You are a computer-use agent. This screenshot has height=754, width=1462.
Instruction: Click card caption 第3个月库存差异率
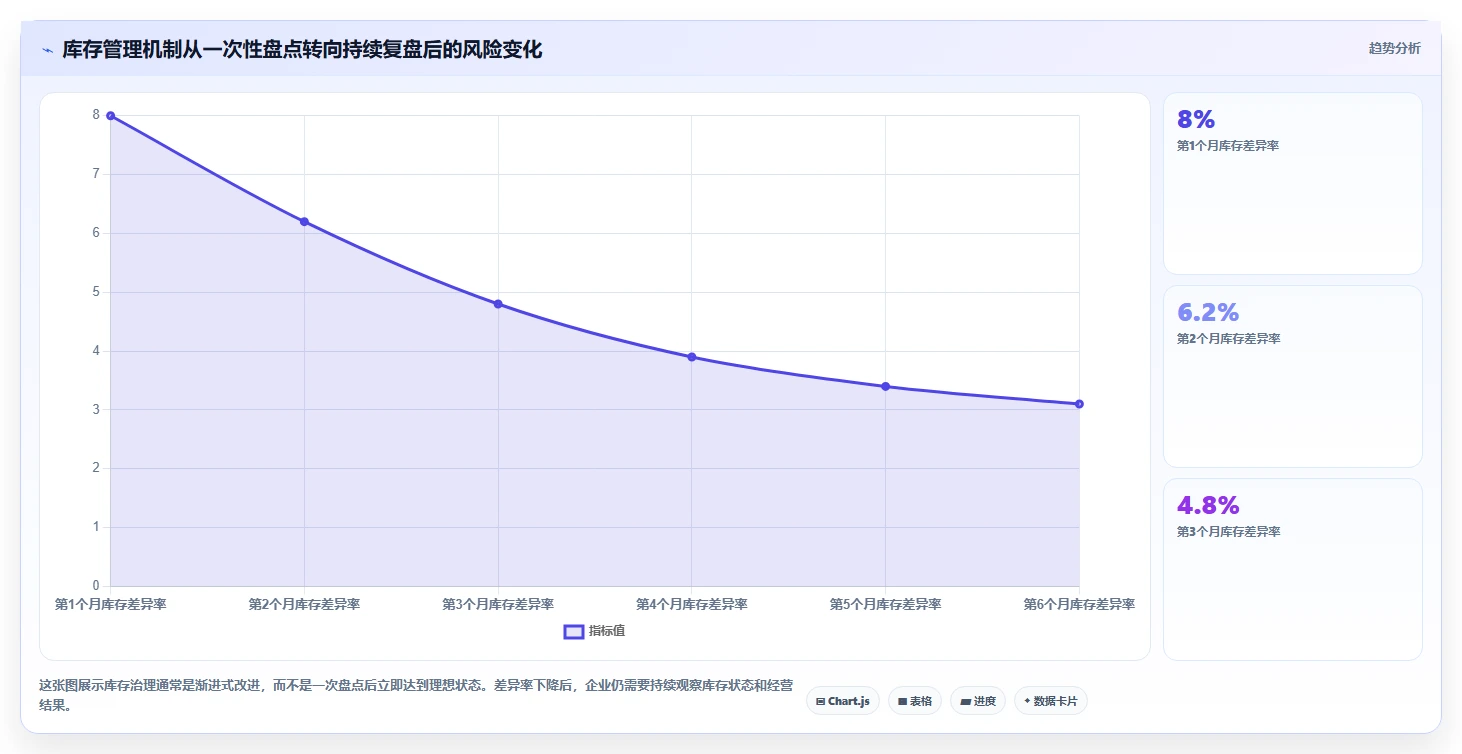point(1228,532)
